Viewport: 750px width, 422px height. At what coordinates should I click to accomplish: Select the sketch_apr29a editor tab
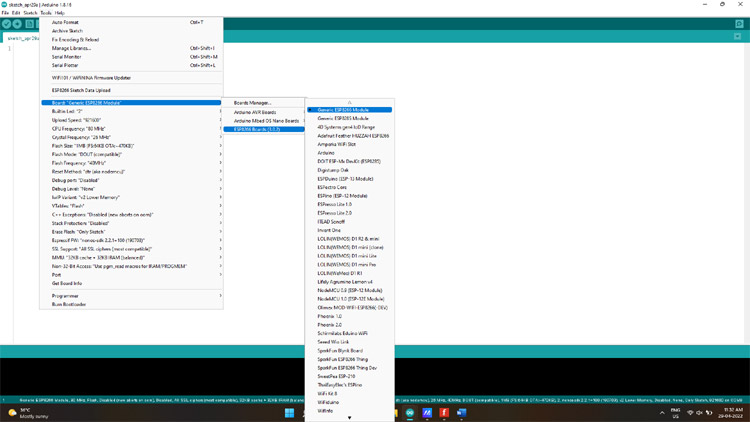[x=22, y=38]
